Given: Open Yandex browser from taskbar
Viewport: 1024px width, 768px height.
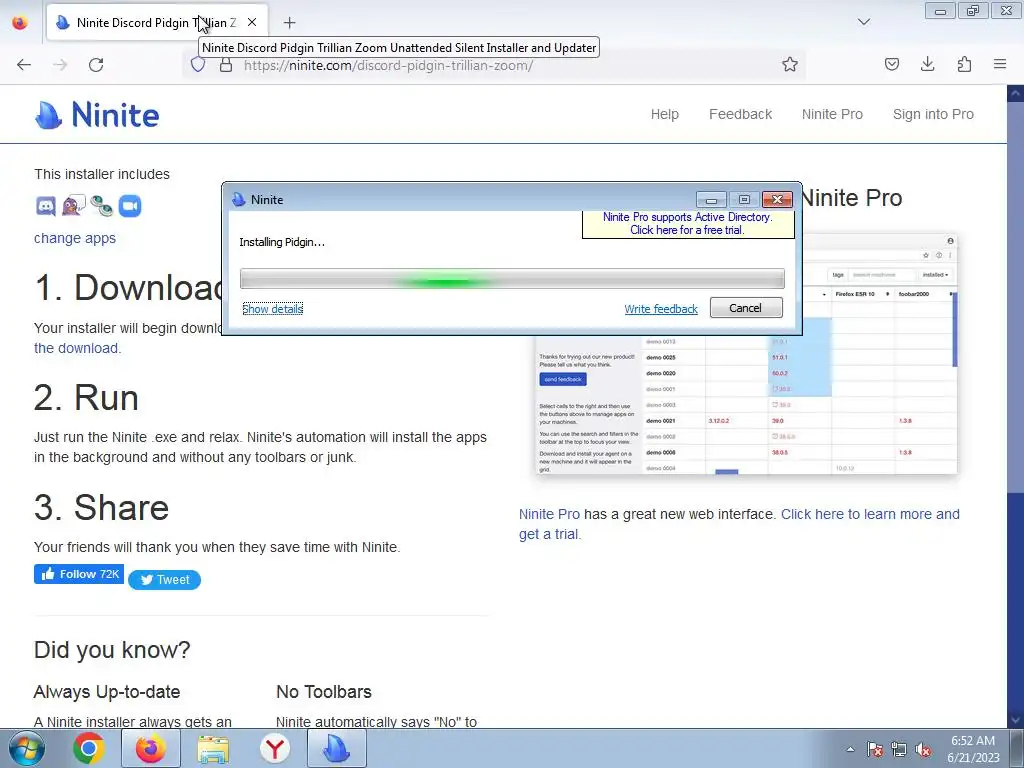Looking at the screenshot, I should click(x=275, y=748).
